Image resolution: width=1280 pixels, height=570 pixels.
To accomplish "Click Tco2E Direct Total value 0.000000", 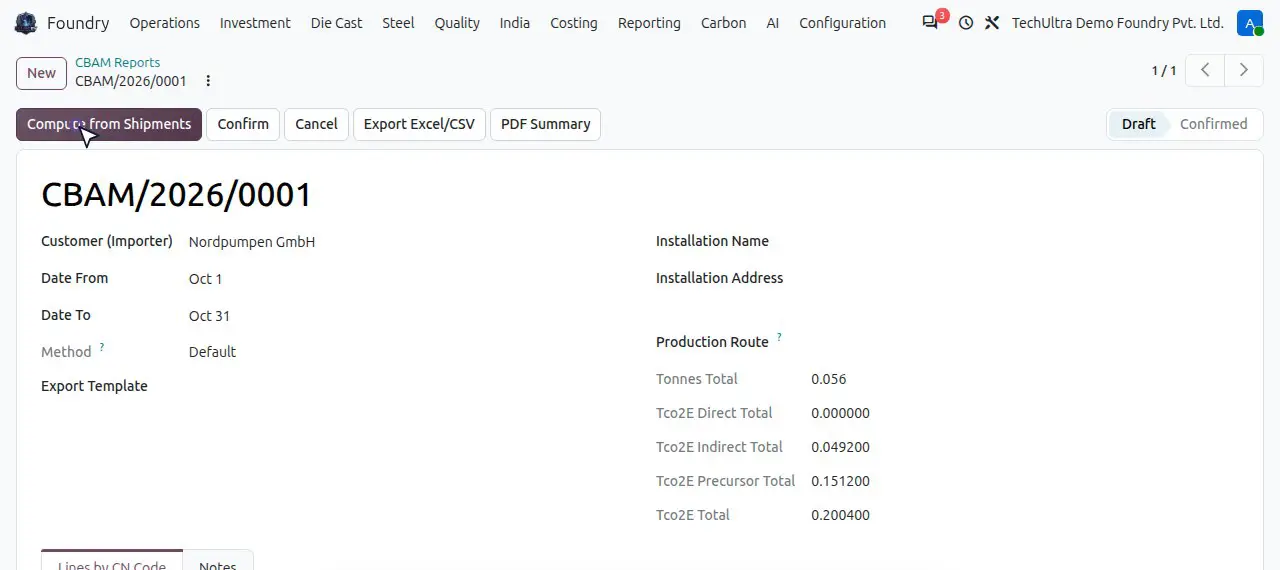I will pos(841,413).
